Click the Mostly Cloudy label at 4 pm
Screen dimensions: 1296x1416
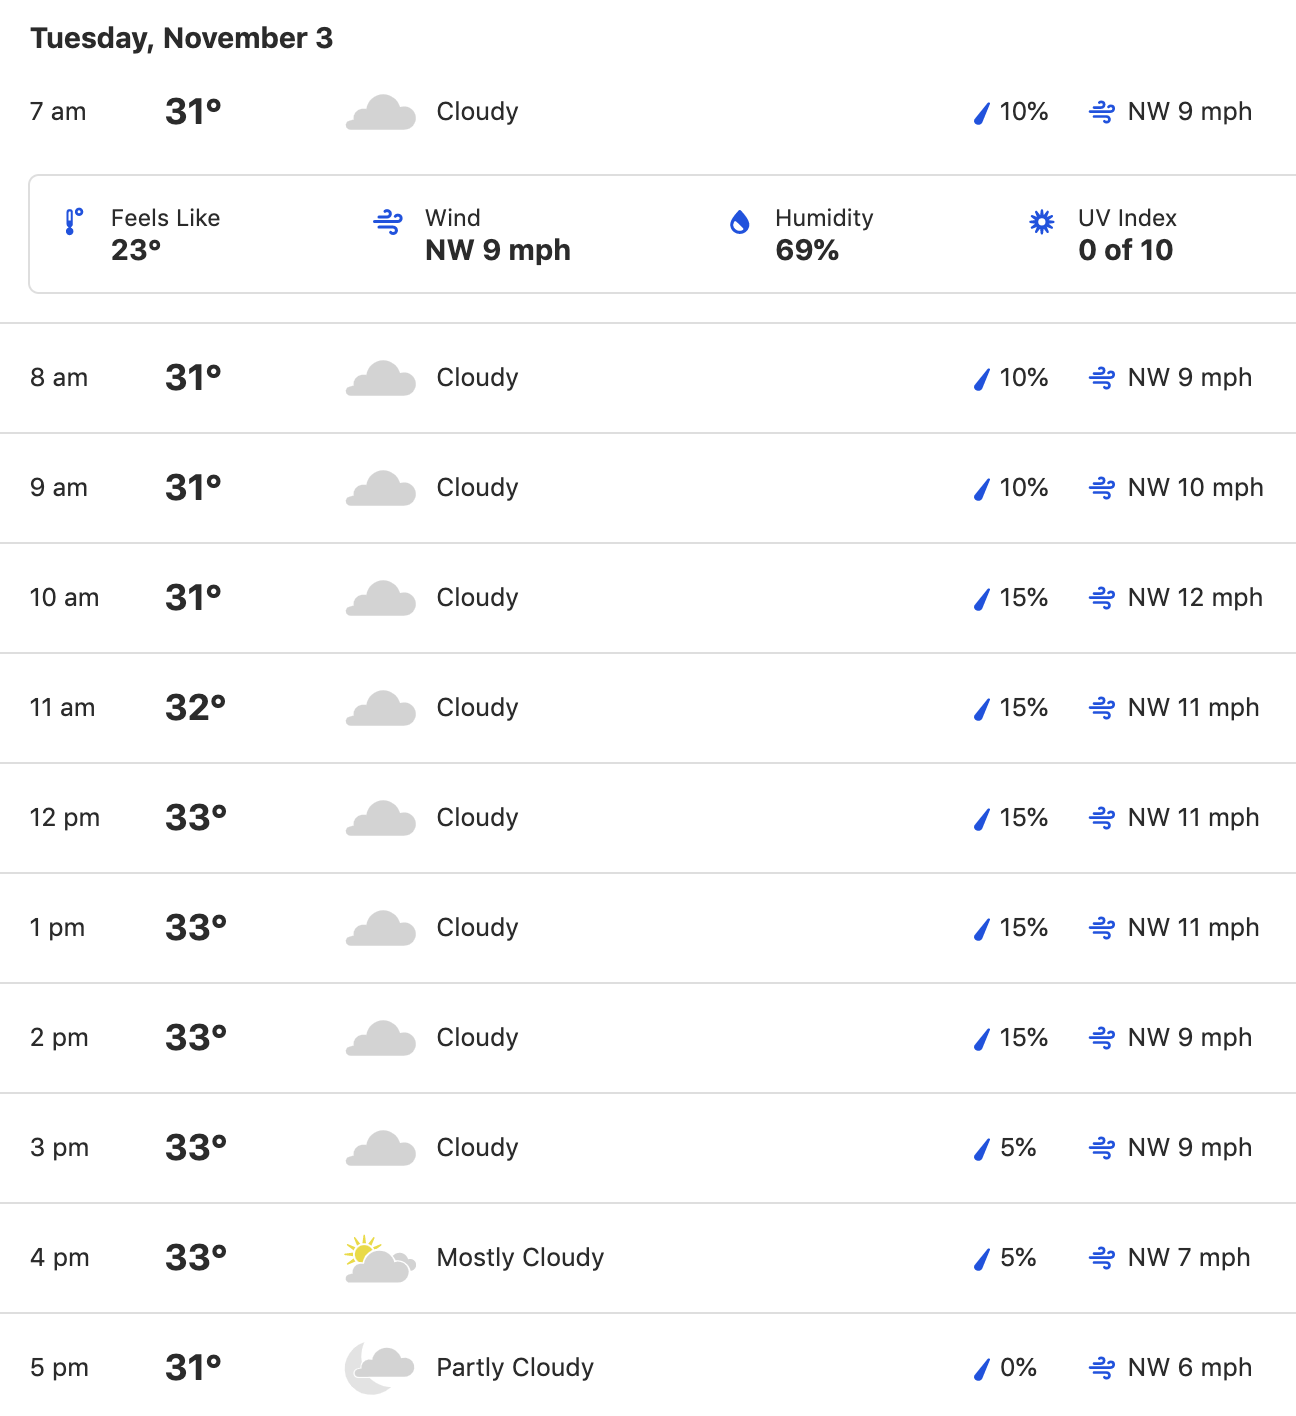click(520, 1258)
